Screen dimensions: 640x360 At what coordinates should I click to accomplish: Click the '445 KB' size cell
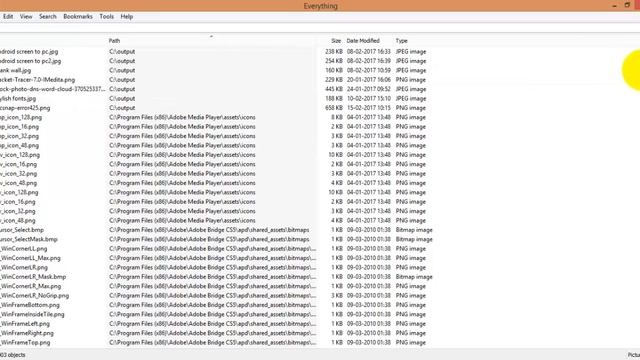334,89
